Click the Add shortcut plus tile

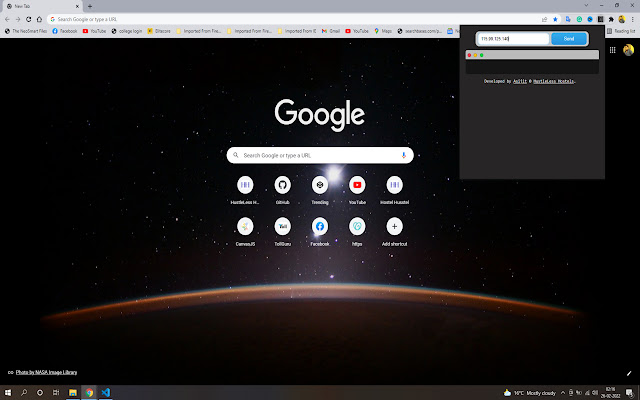point(394,227)
